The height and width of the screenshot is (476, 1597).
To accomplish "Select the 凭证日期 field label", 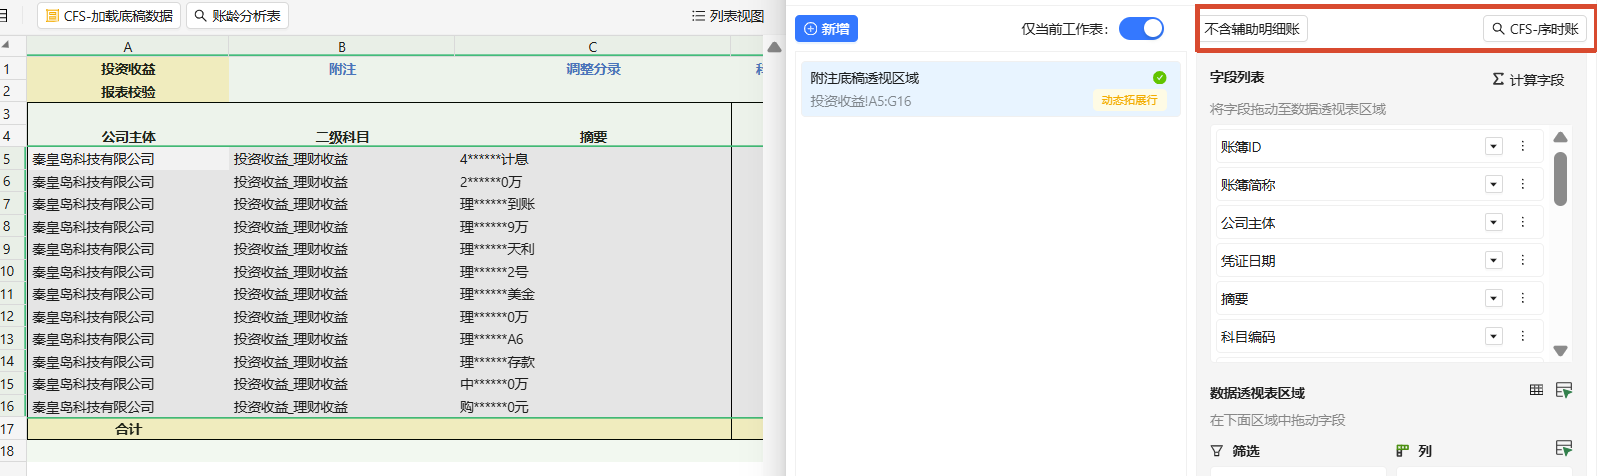I will (1248, 261).
